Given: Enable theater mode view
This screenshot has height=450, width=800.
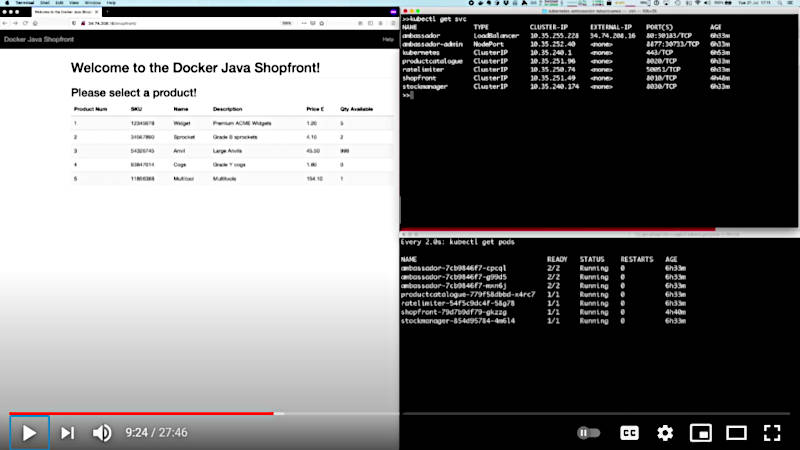Looking at the screenshot, I should (736, 433).
